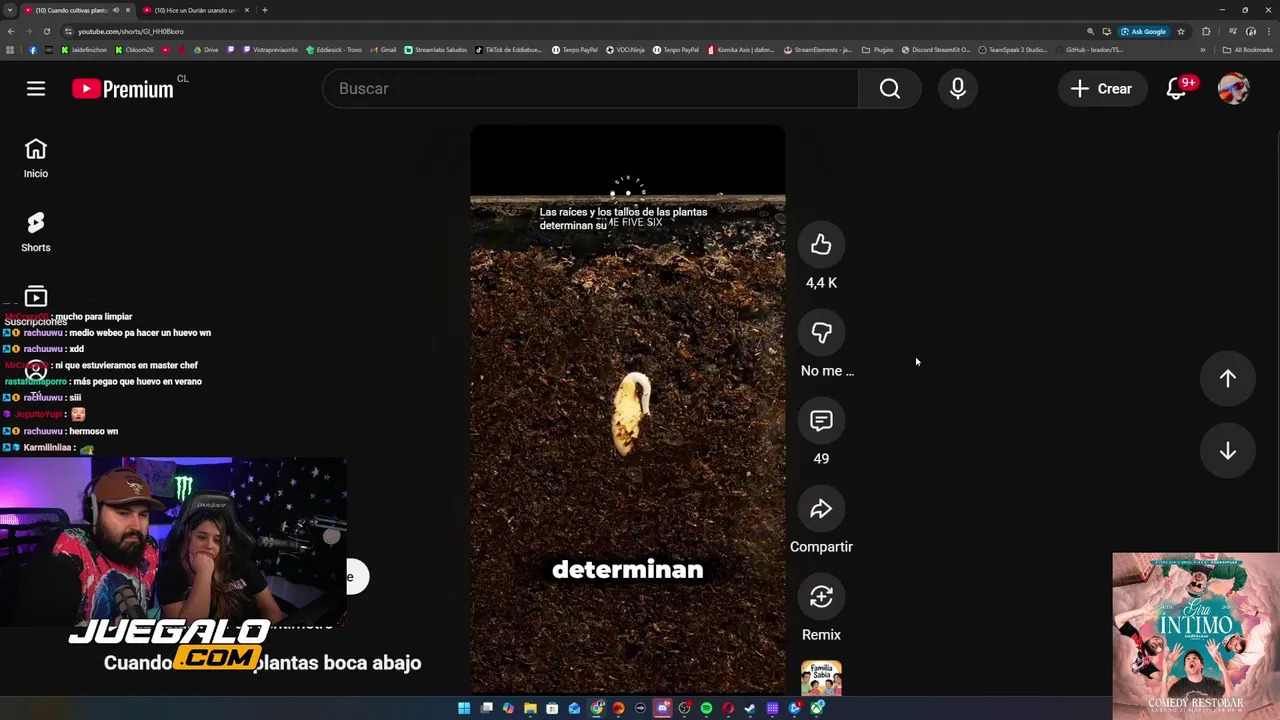Open the comments for this Short
Screen dimensions: 1280x720
821,421
